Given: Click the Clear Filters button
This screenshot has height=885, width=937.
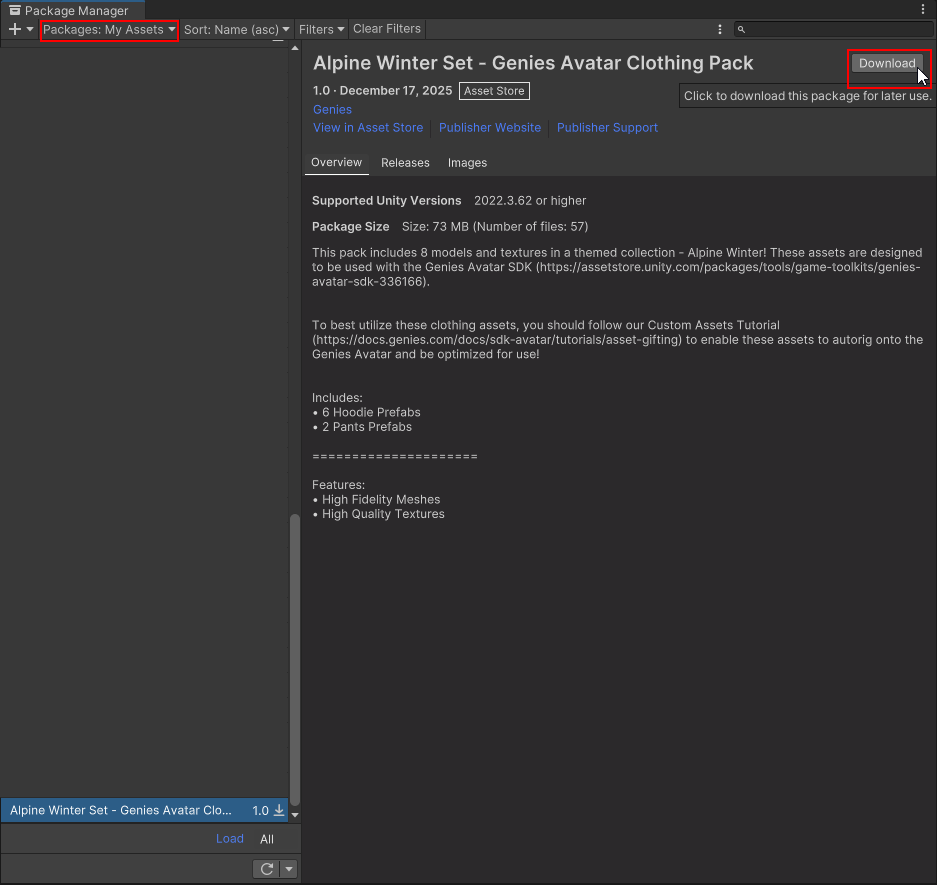Looking at the screenshot, I should 387,29.
